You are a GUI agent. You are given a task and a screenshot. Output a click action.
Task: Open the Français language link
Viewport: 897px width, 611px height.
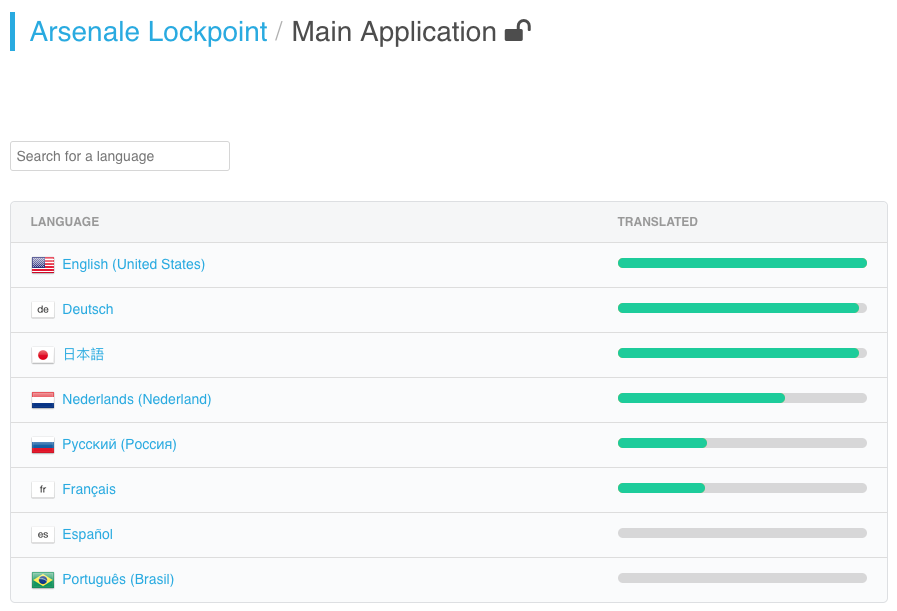pyautogui.click(x=89, y=490)
